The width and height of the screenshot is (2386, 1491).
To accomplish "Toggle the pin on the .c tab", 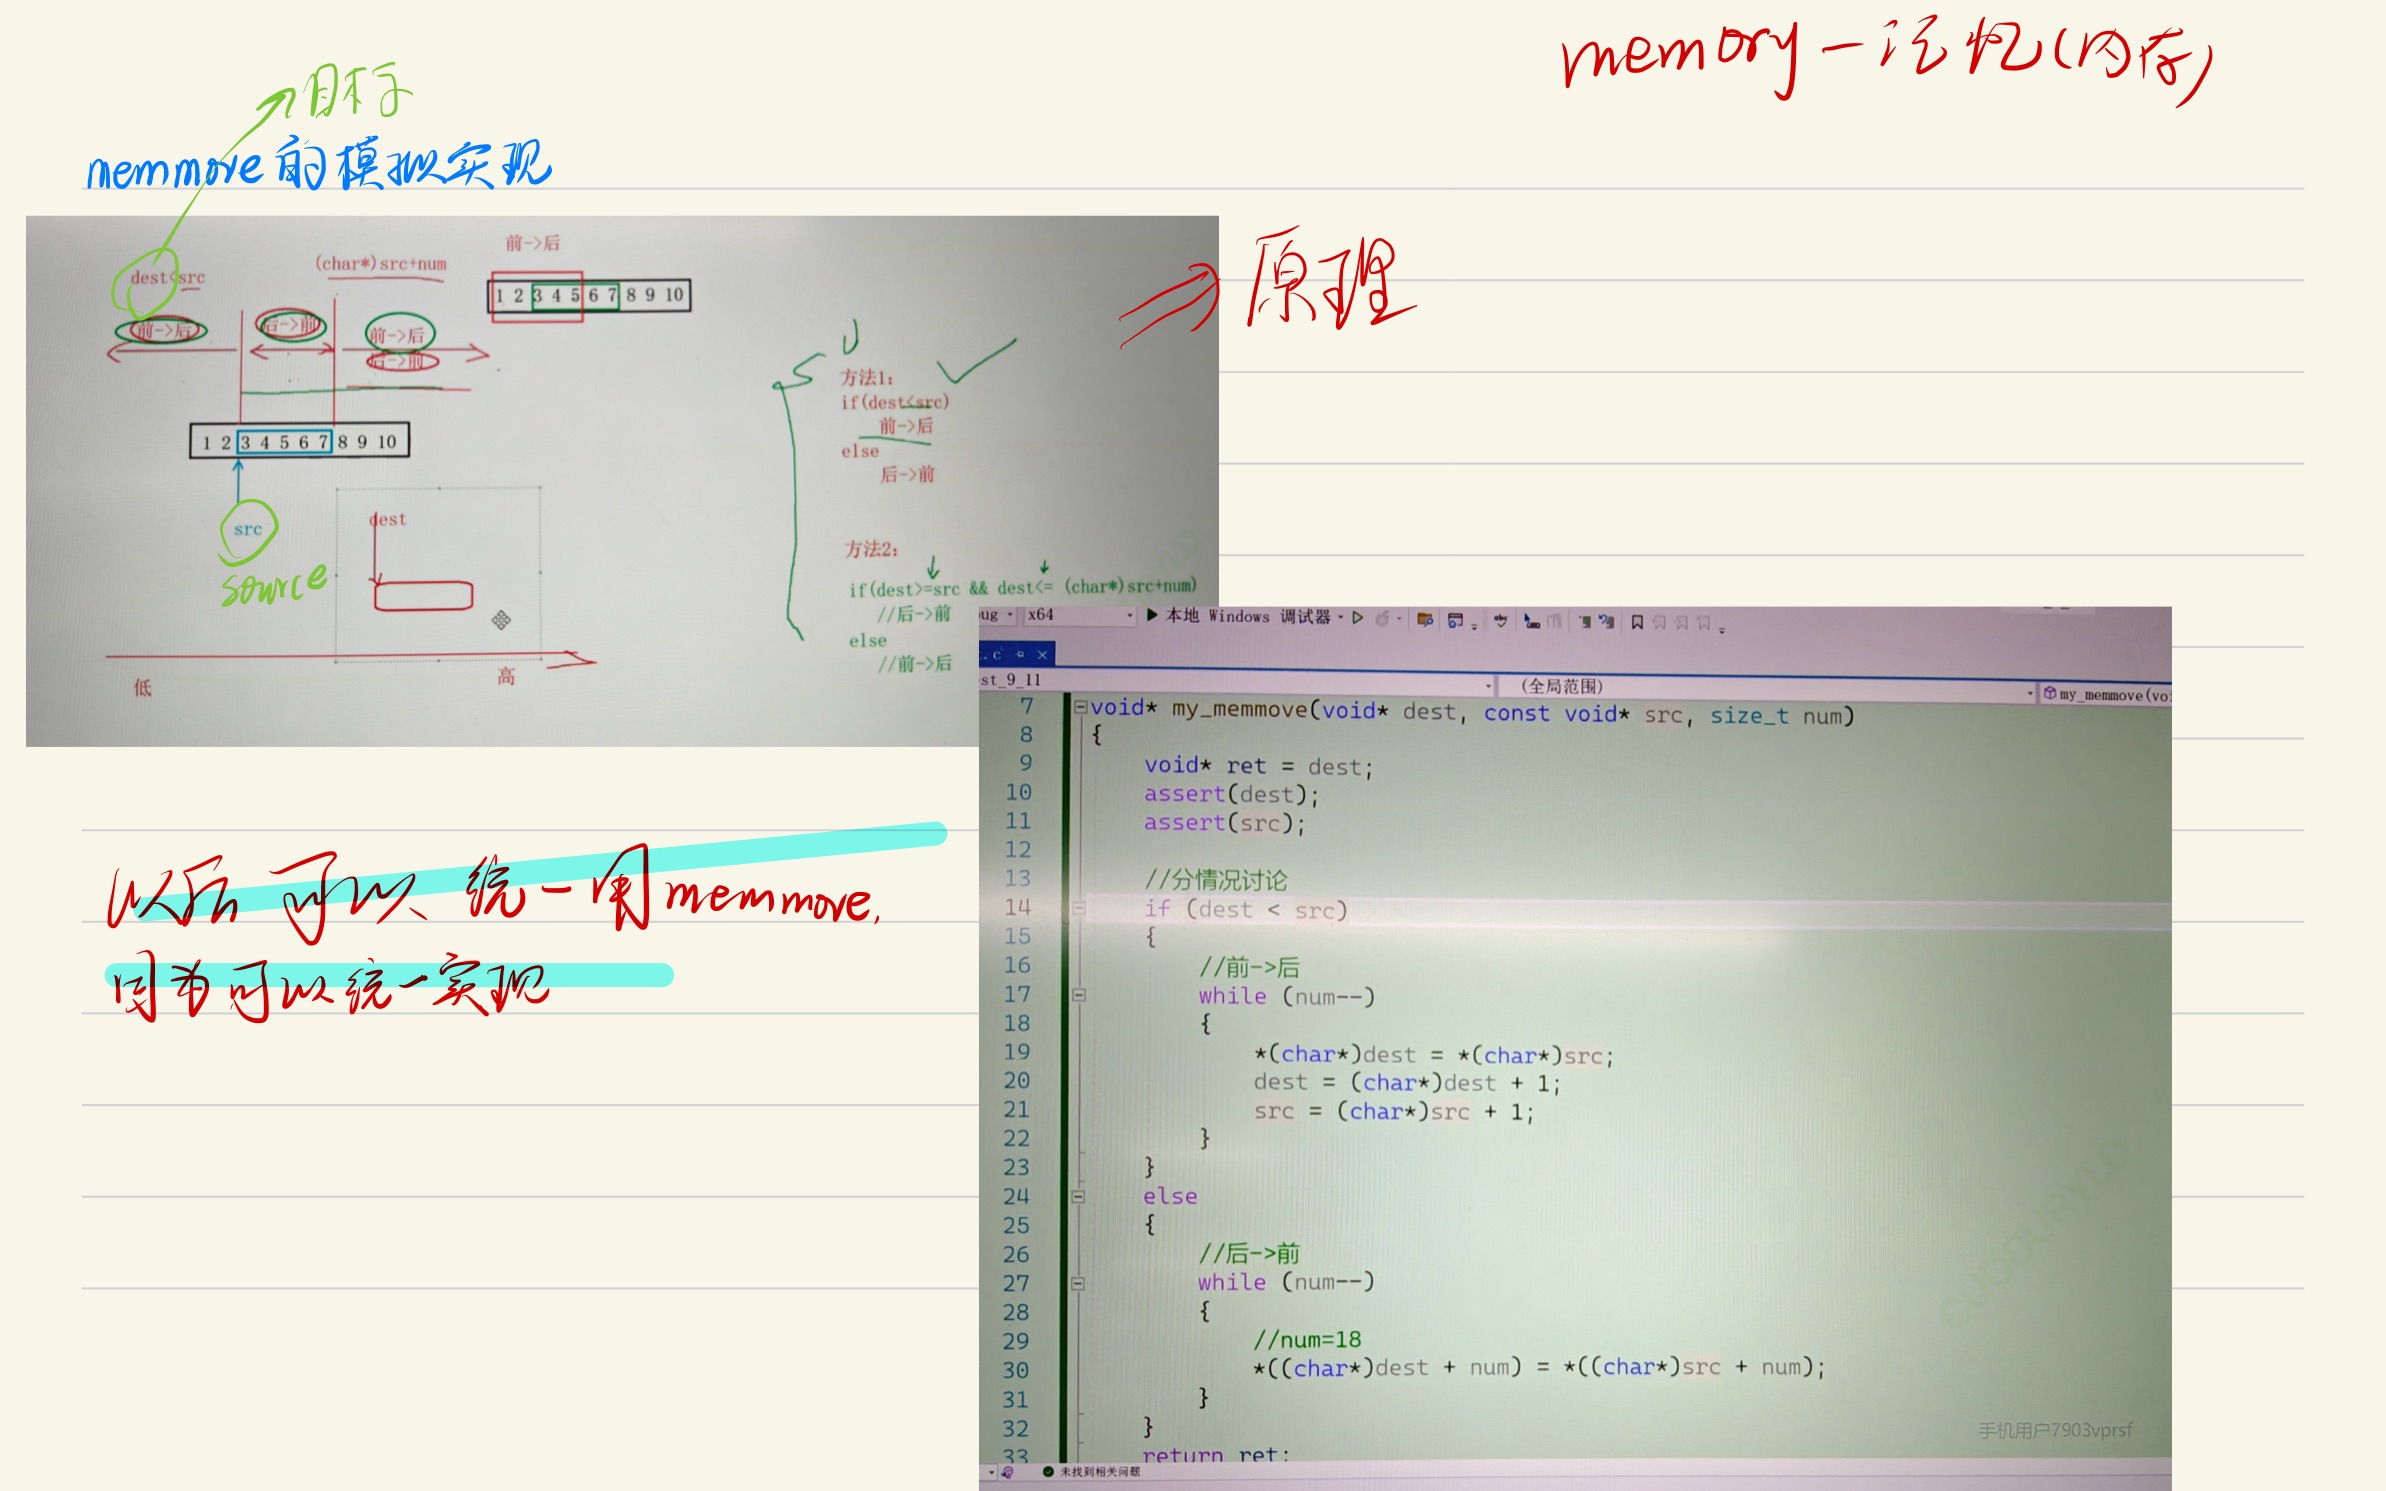I will click(x=1020, y=654).
